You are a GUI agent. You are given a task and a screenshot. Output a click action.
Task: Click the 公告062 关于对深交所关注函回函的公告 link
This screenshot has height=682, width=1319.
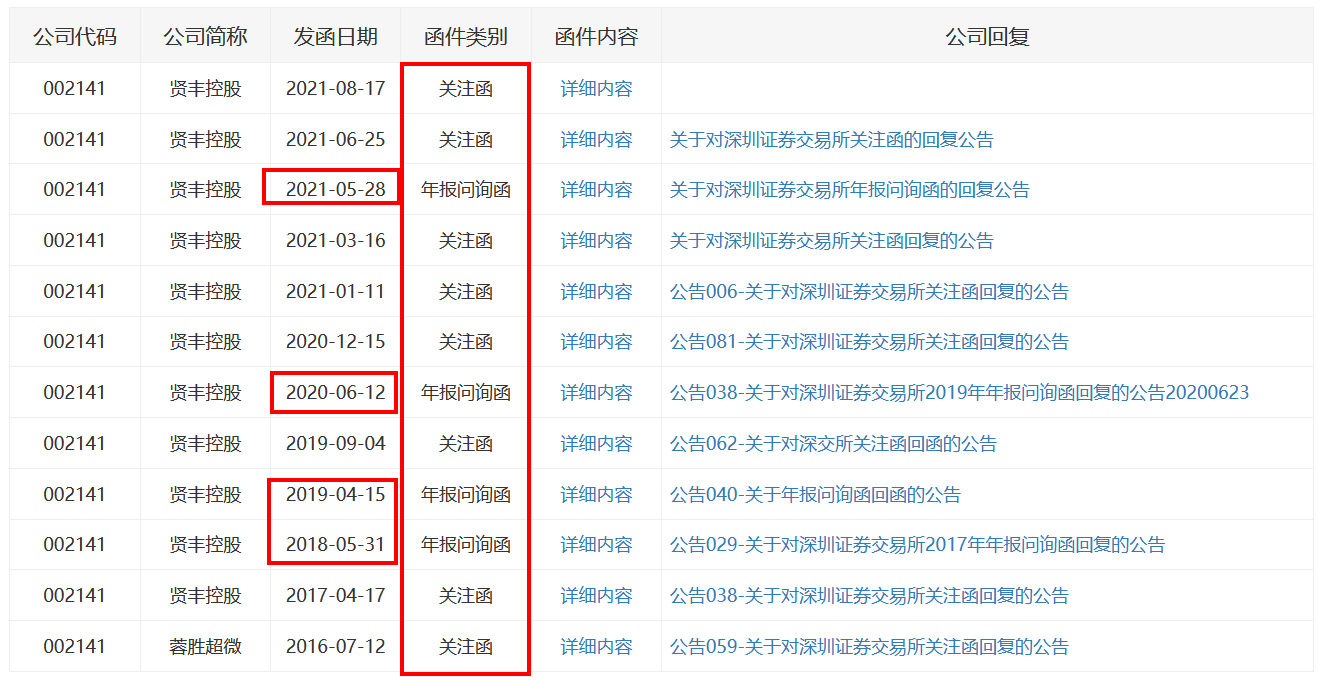(832, 444)
